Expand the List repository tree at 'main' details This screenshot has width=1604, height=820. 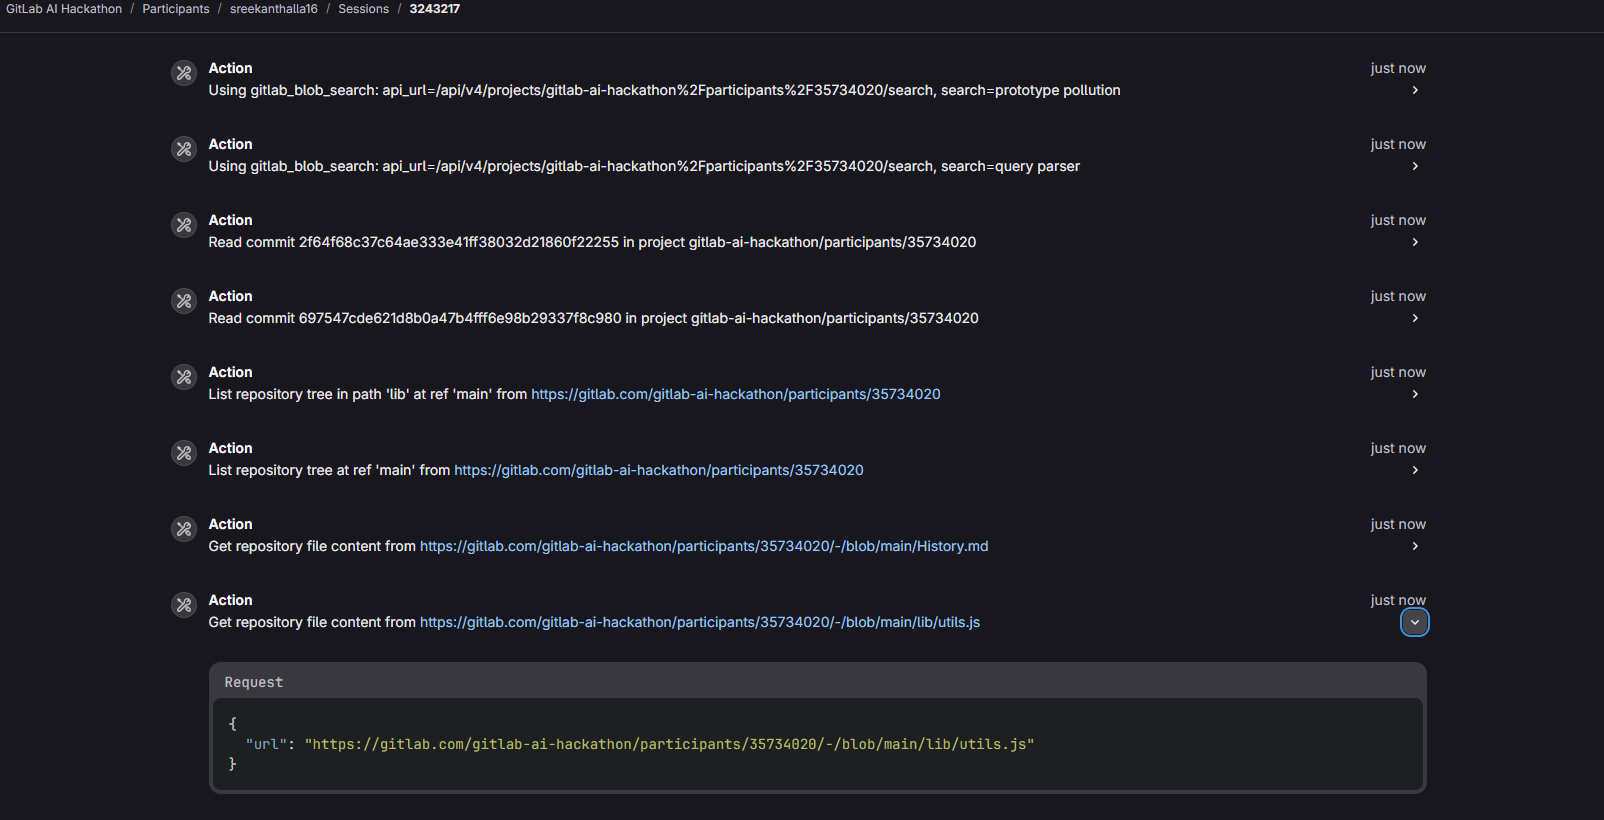[1415, 470]
